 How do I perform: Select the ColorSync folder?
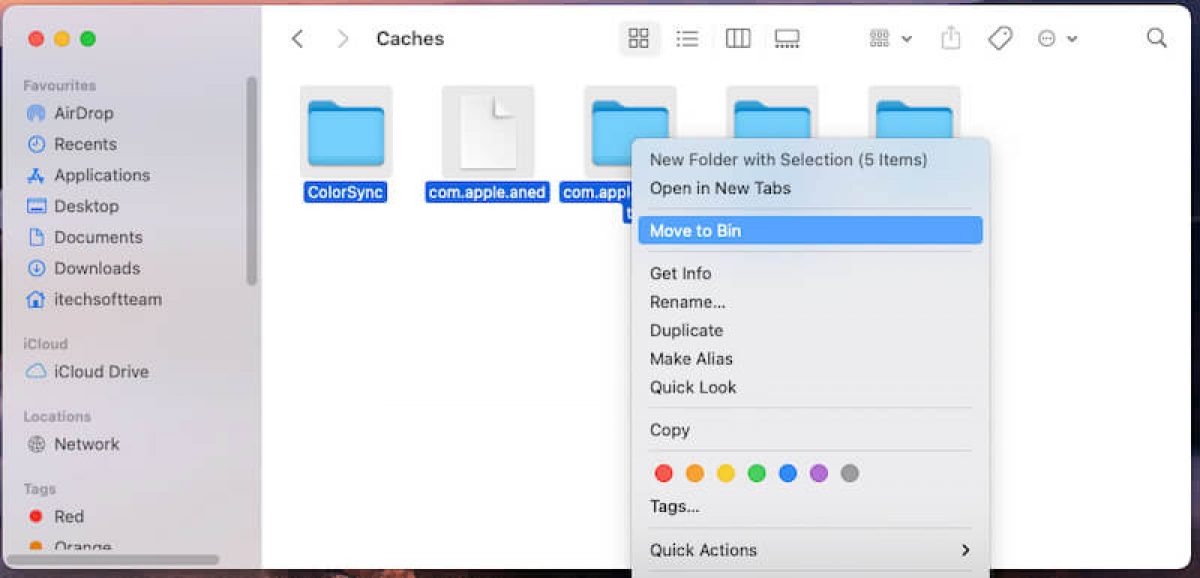click(x=345, y=130)
